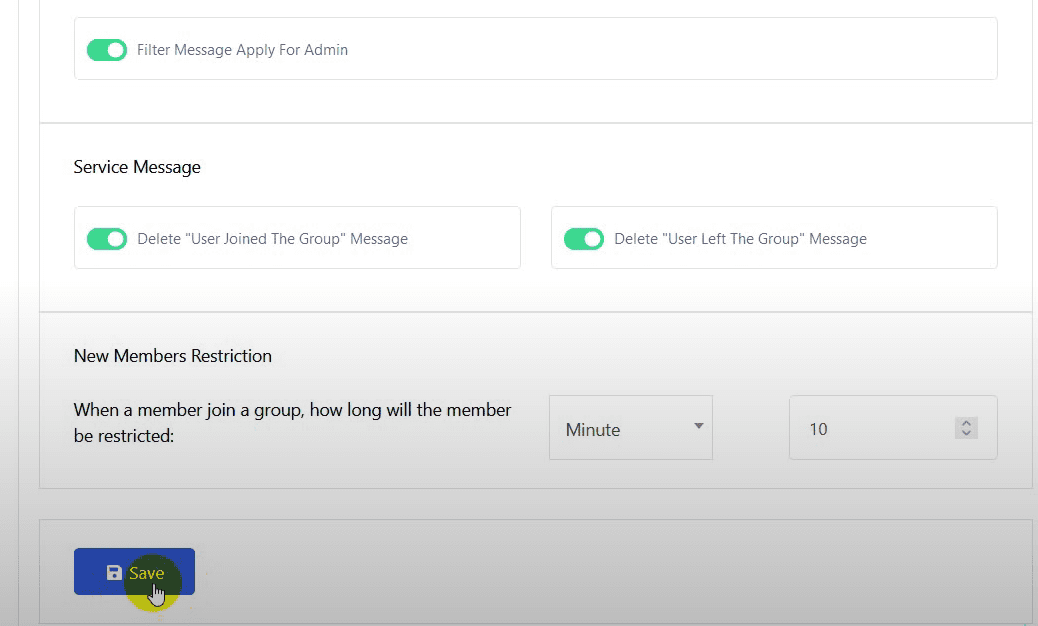
Task: Click empty area right of the Save button
Action: pos(600,572)
